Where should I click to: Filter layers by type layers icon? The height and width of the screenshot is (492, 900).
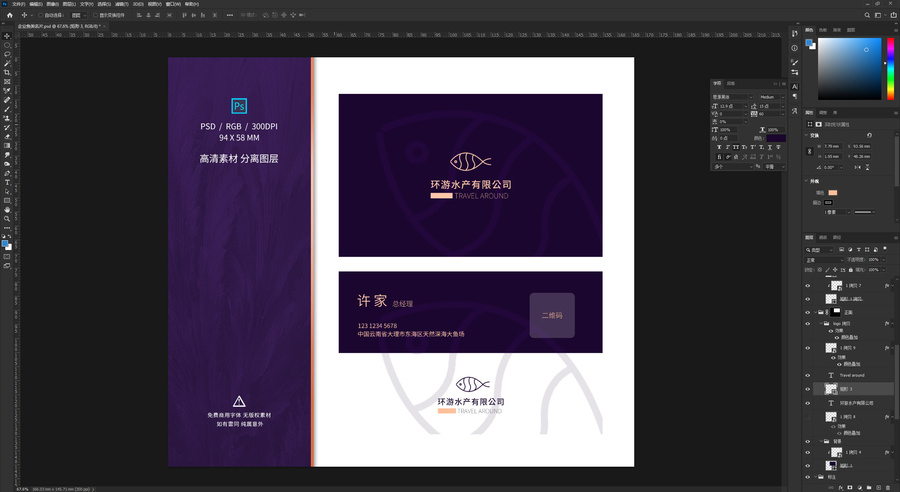point(859,250)
